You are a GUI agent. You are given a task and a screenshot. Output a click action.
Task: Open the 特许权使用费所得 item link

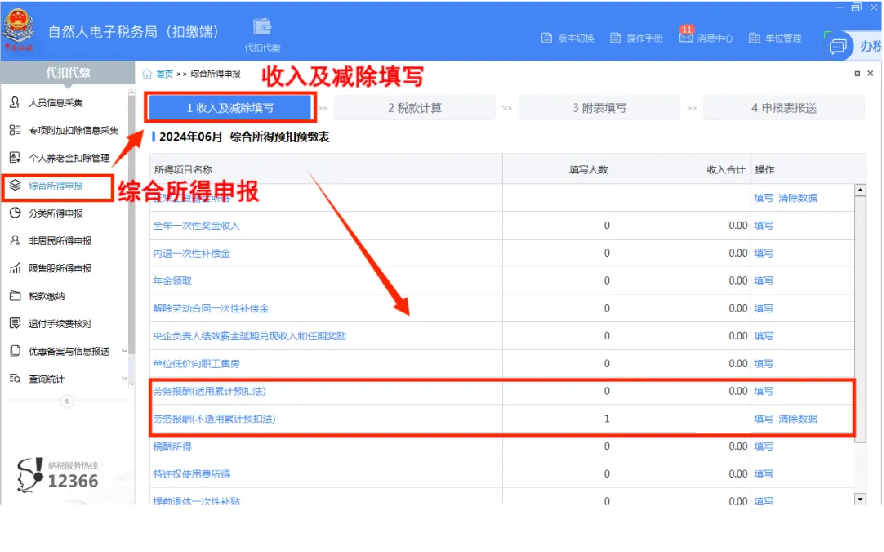[x=192, y=474]
